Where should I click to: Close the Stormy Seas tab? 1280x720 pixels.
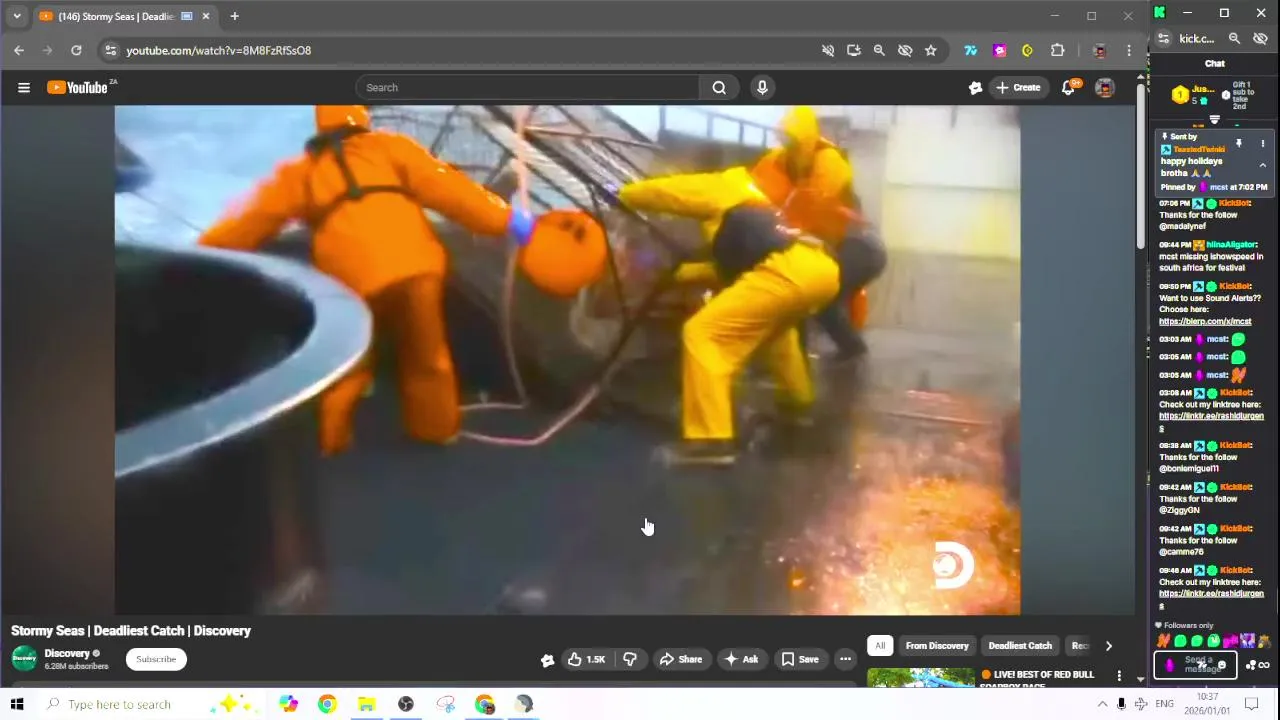click(x=206, y=16)
